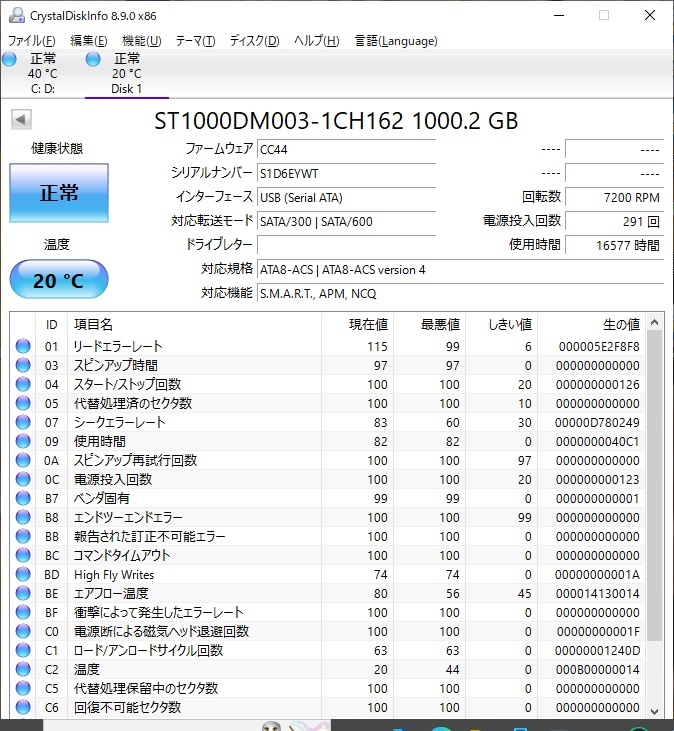Click the 現在値 column header
The width and height of the screenshot is (674, 731).
[357, 324]
